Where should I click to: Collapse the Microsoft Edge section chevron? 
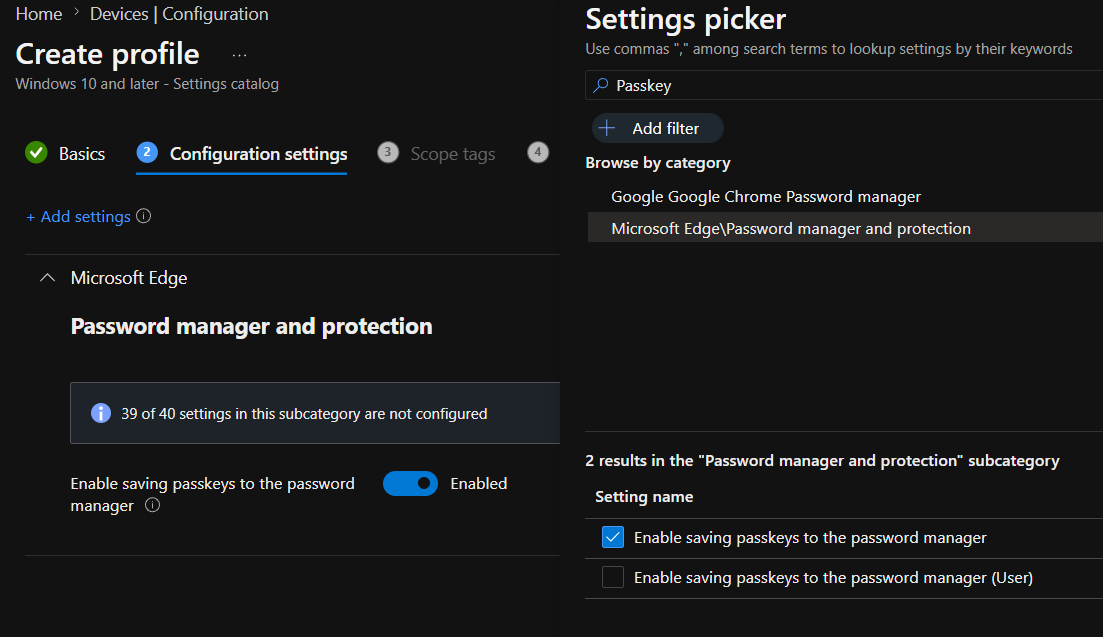47,278
